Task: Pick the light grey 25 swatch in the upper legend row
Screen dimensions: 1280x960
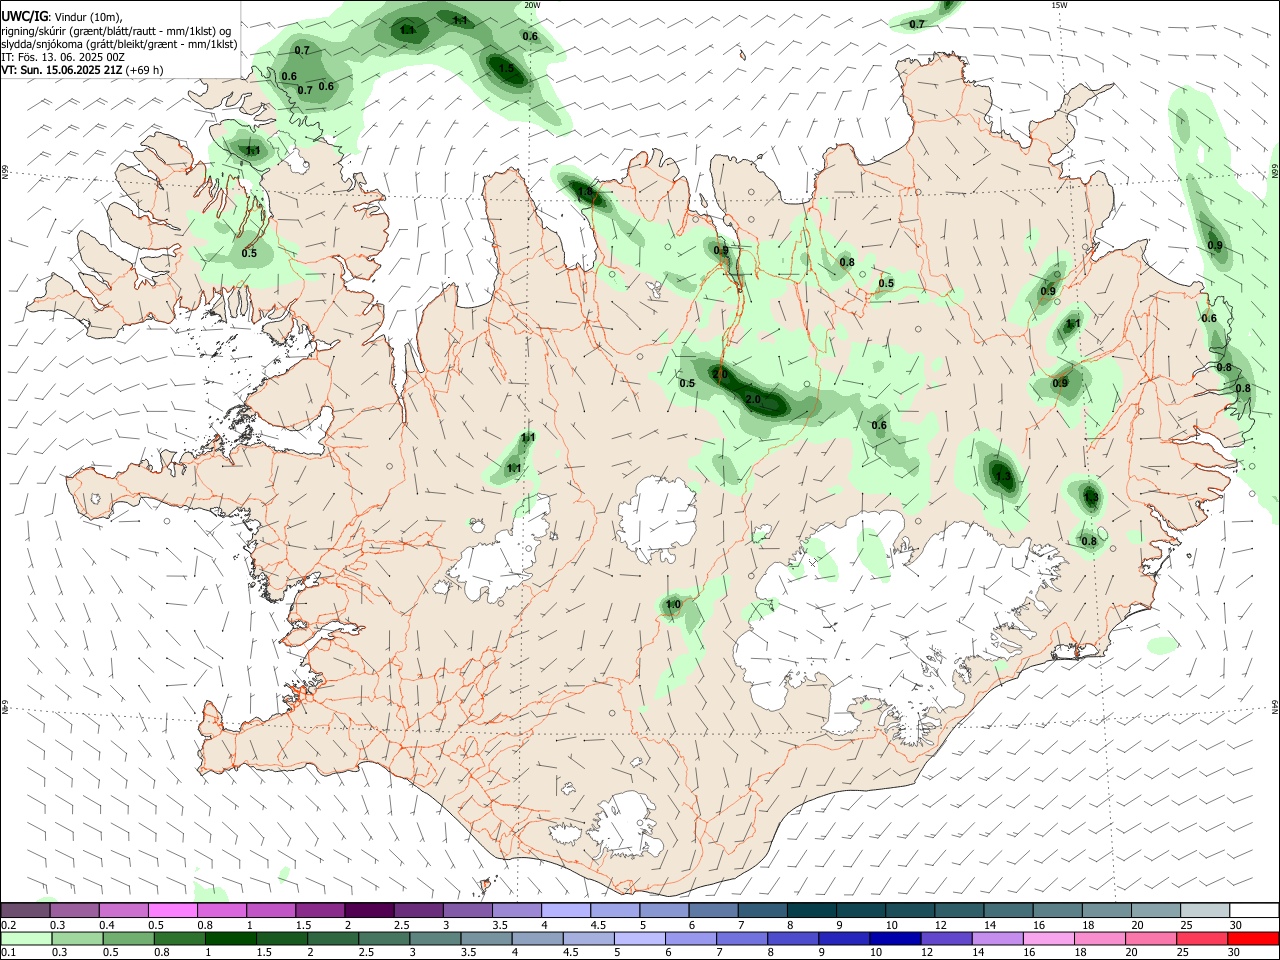Action: coord(1205,910)
